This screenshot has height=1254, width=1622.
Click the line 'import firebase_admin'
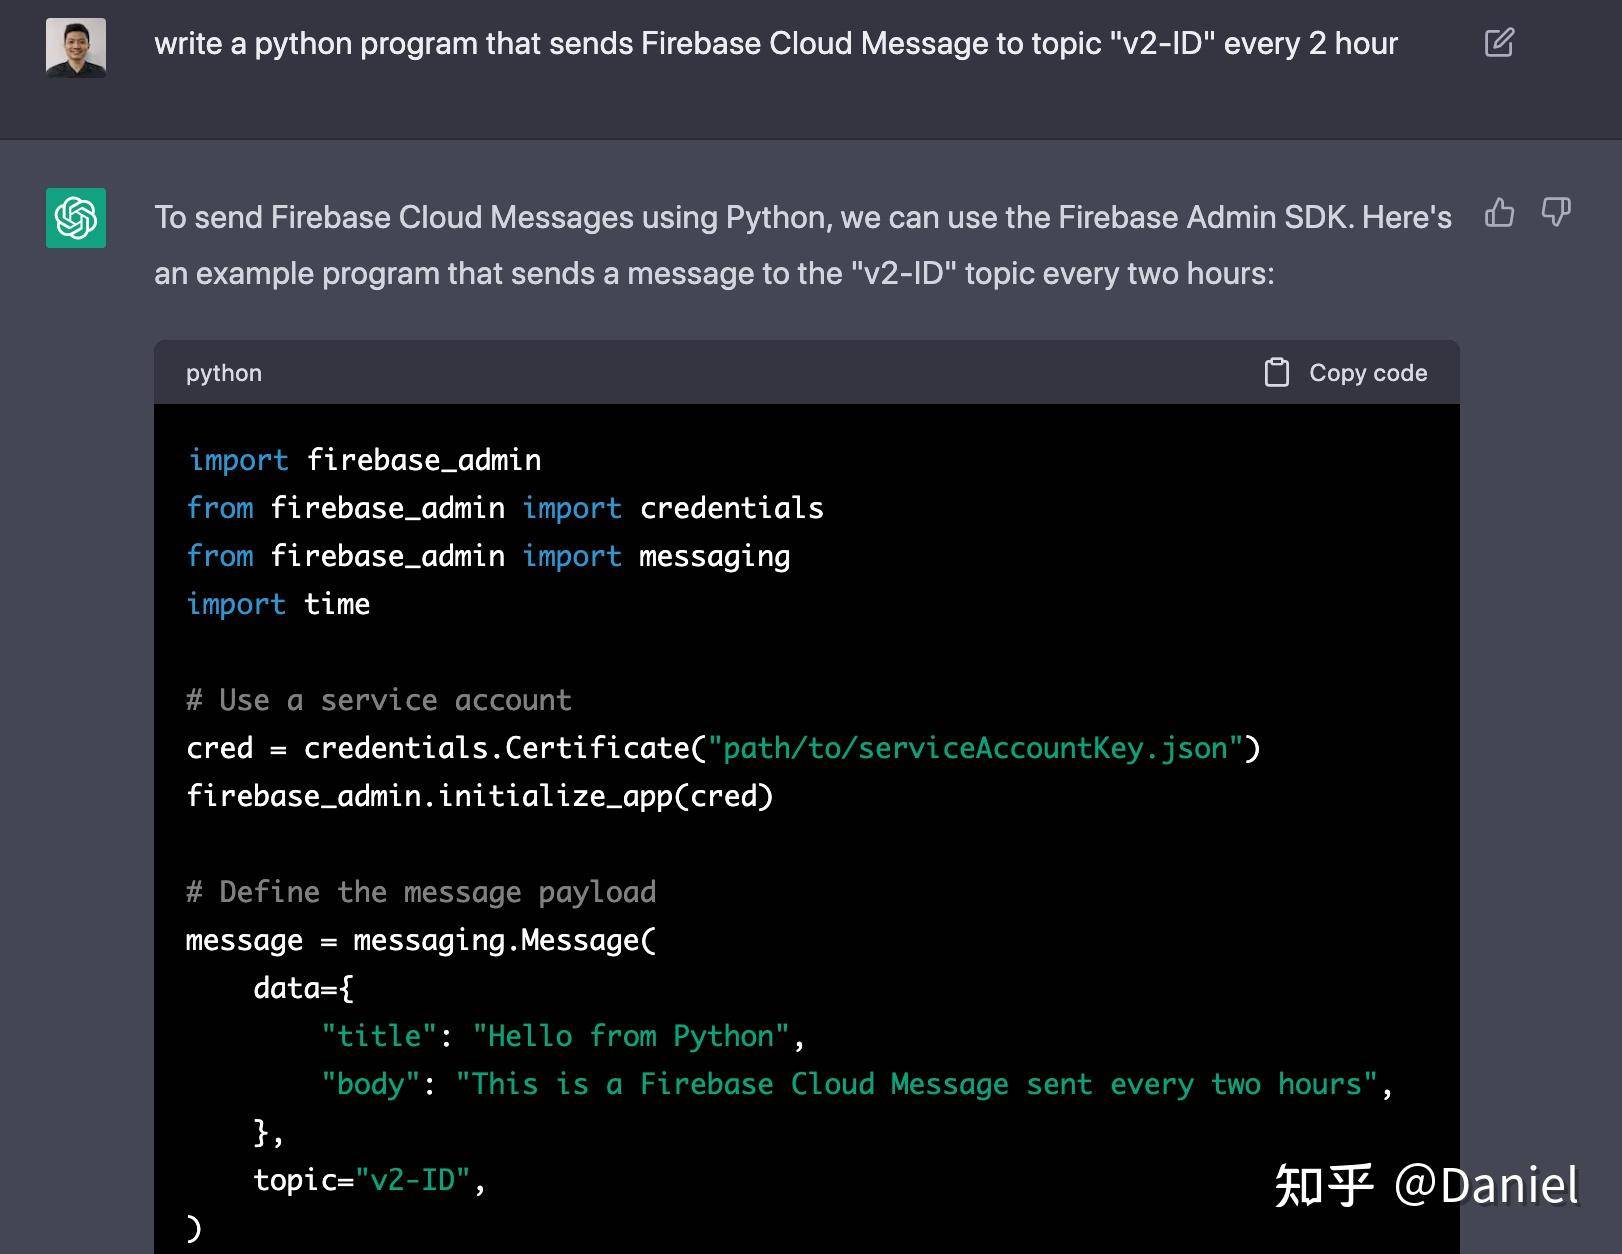(364, 460)
